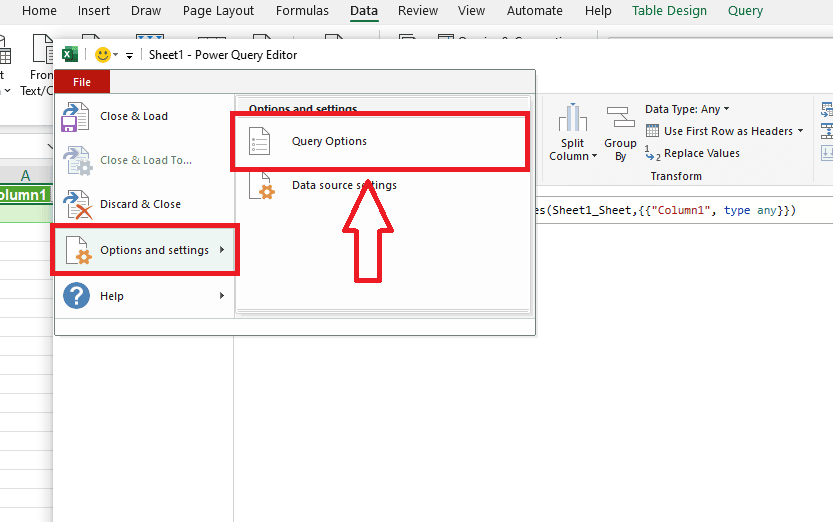Viewport: 833px width, 522px height.
Task: Click the smiley feedback icon
Action: 103,54
